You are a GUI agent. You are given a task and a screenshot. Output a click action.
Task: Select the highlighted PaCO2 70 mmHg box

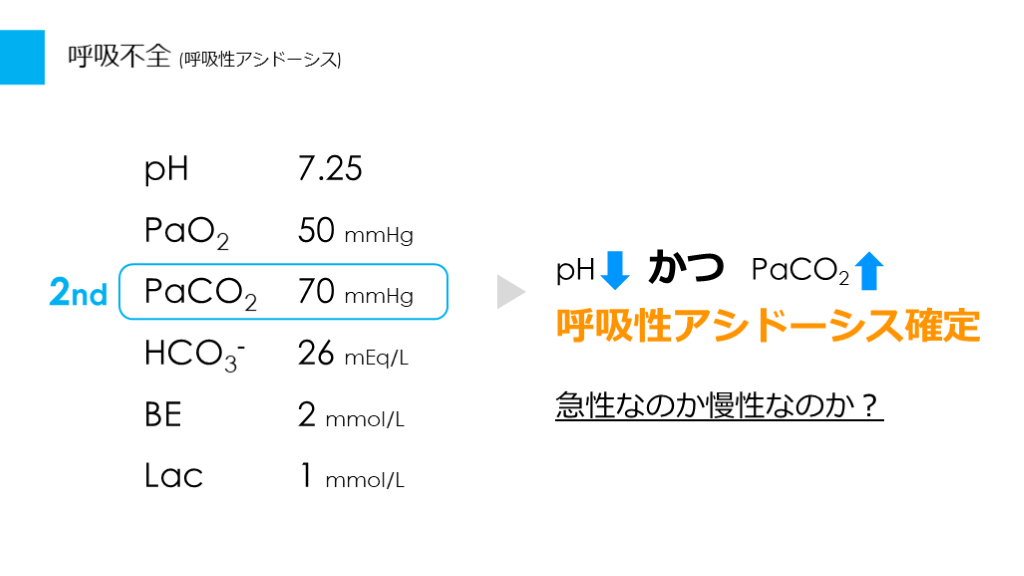tap(283, 292)
